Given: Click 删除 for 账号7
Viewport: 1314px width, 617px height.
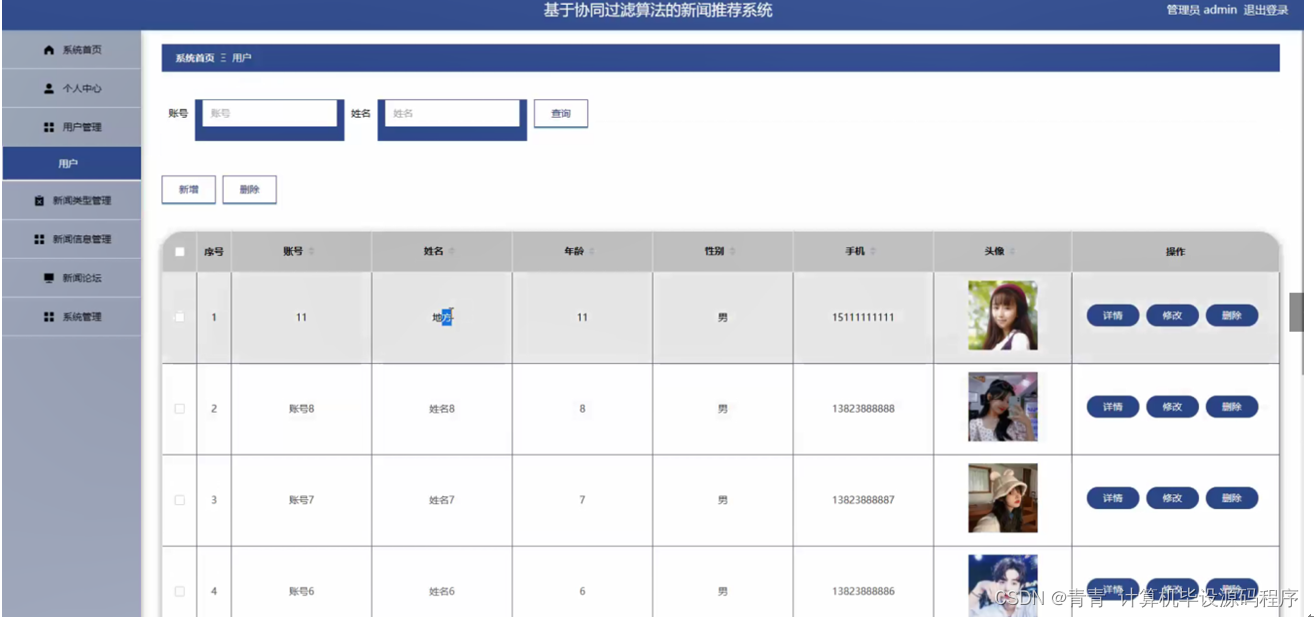Looking at the screenshot, I should 1232,498.
